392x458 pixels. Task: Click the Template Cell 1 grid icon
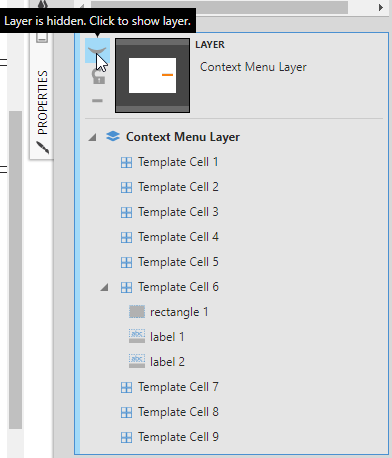click(x=126, y=163)
